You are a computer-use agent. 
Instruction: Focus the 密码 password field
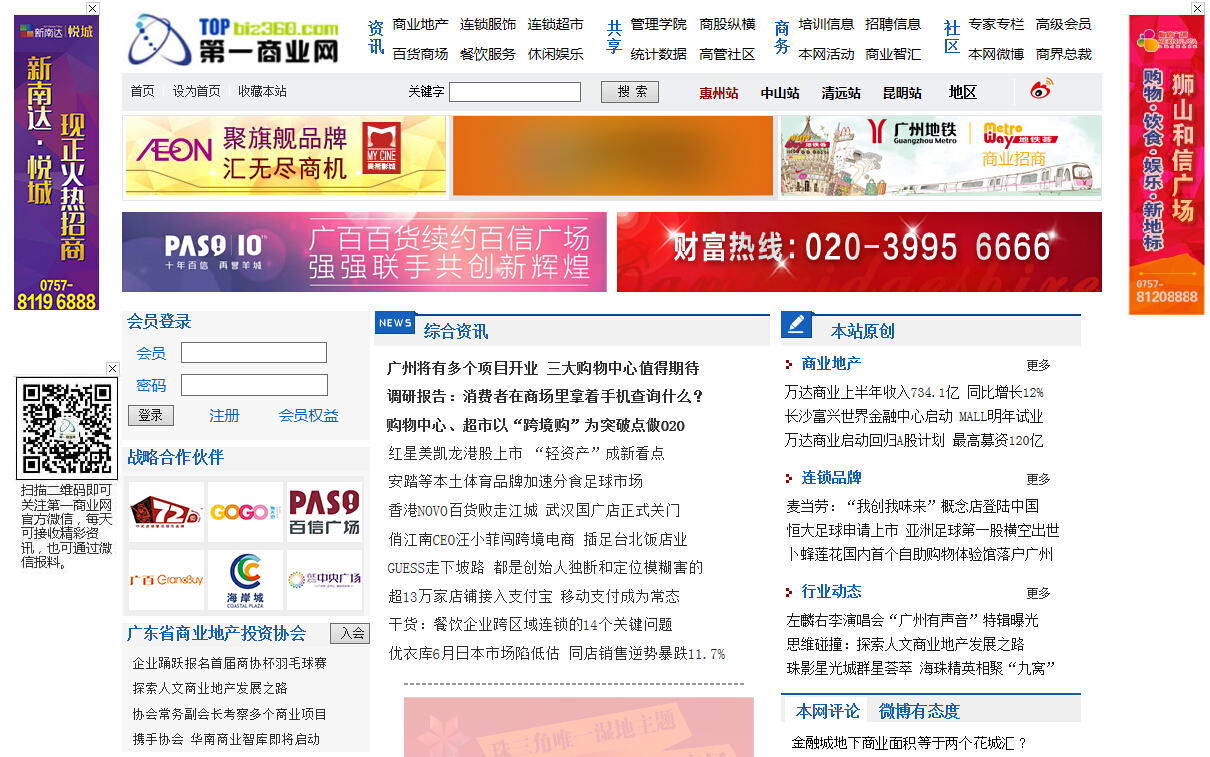coord(254,385)
